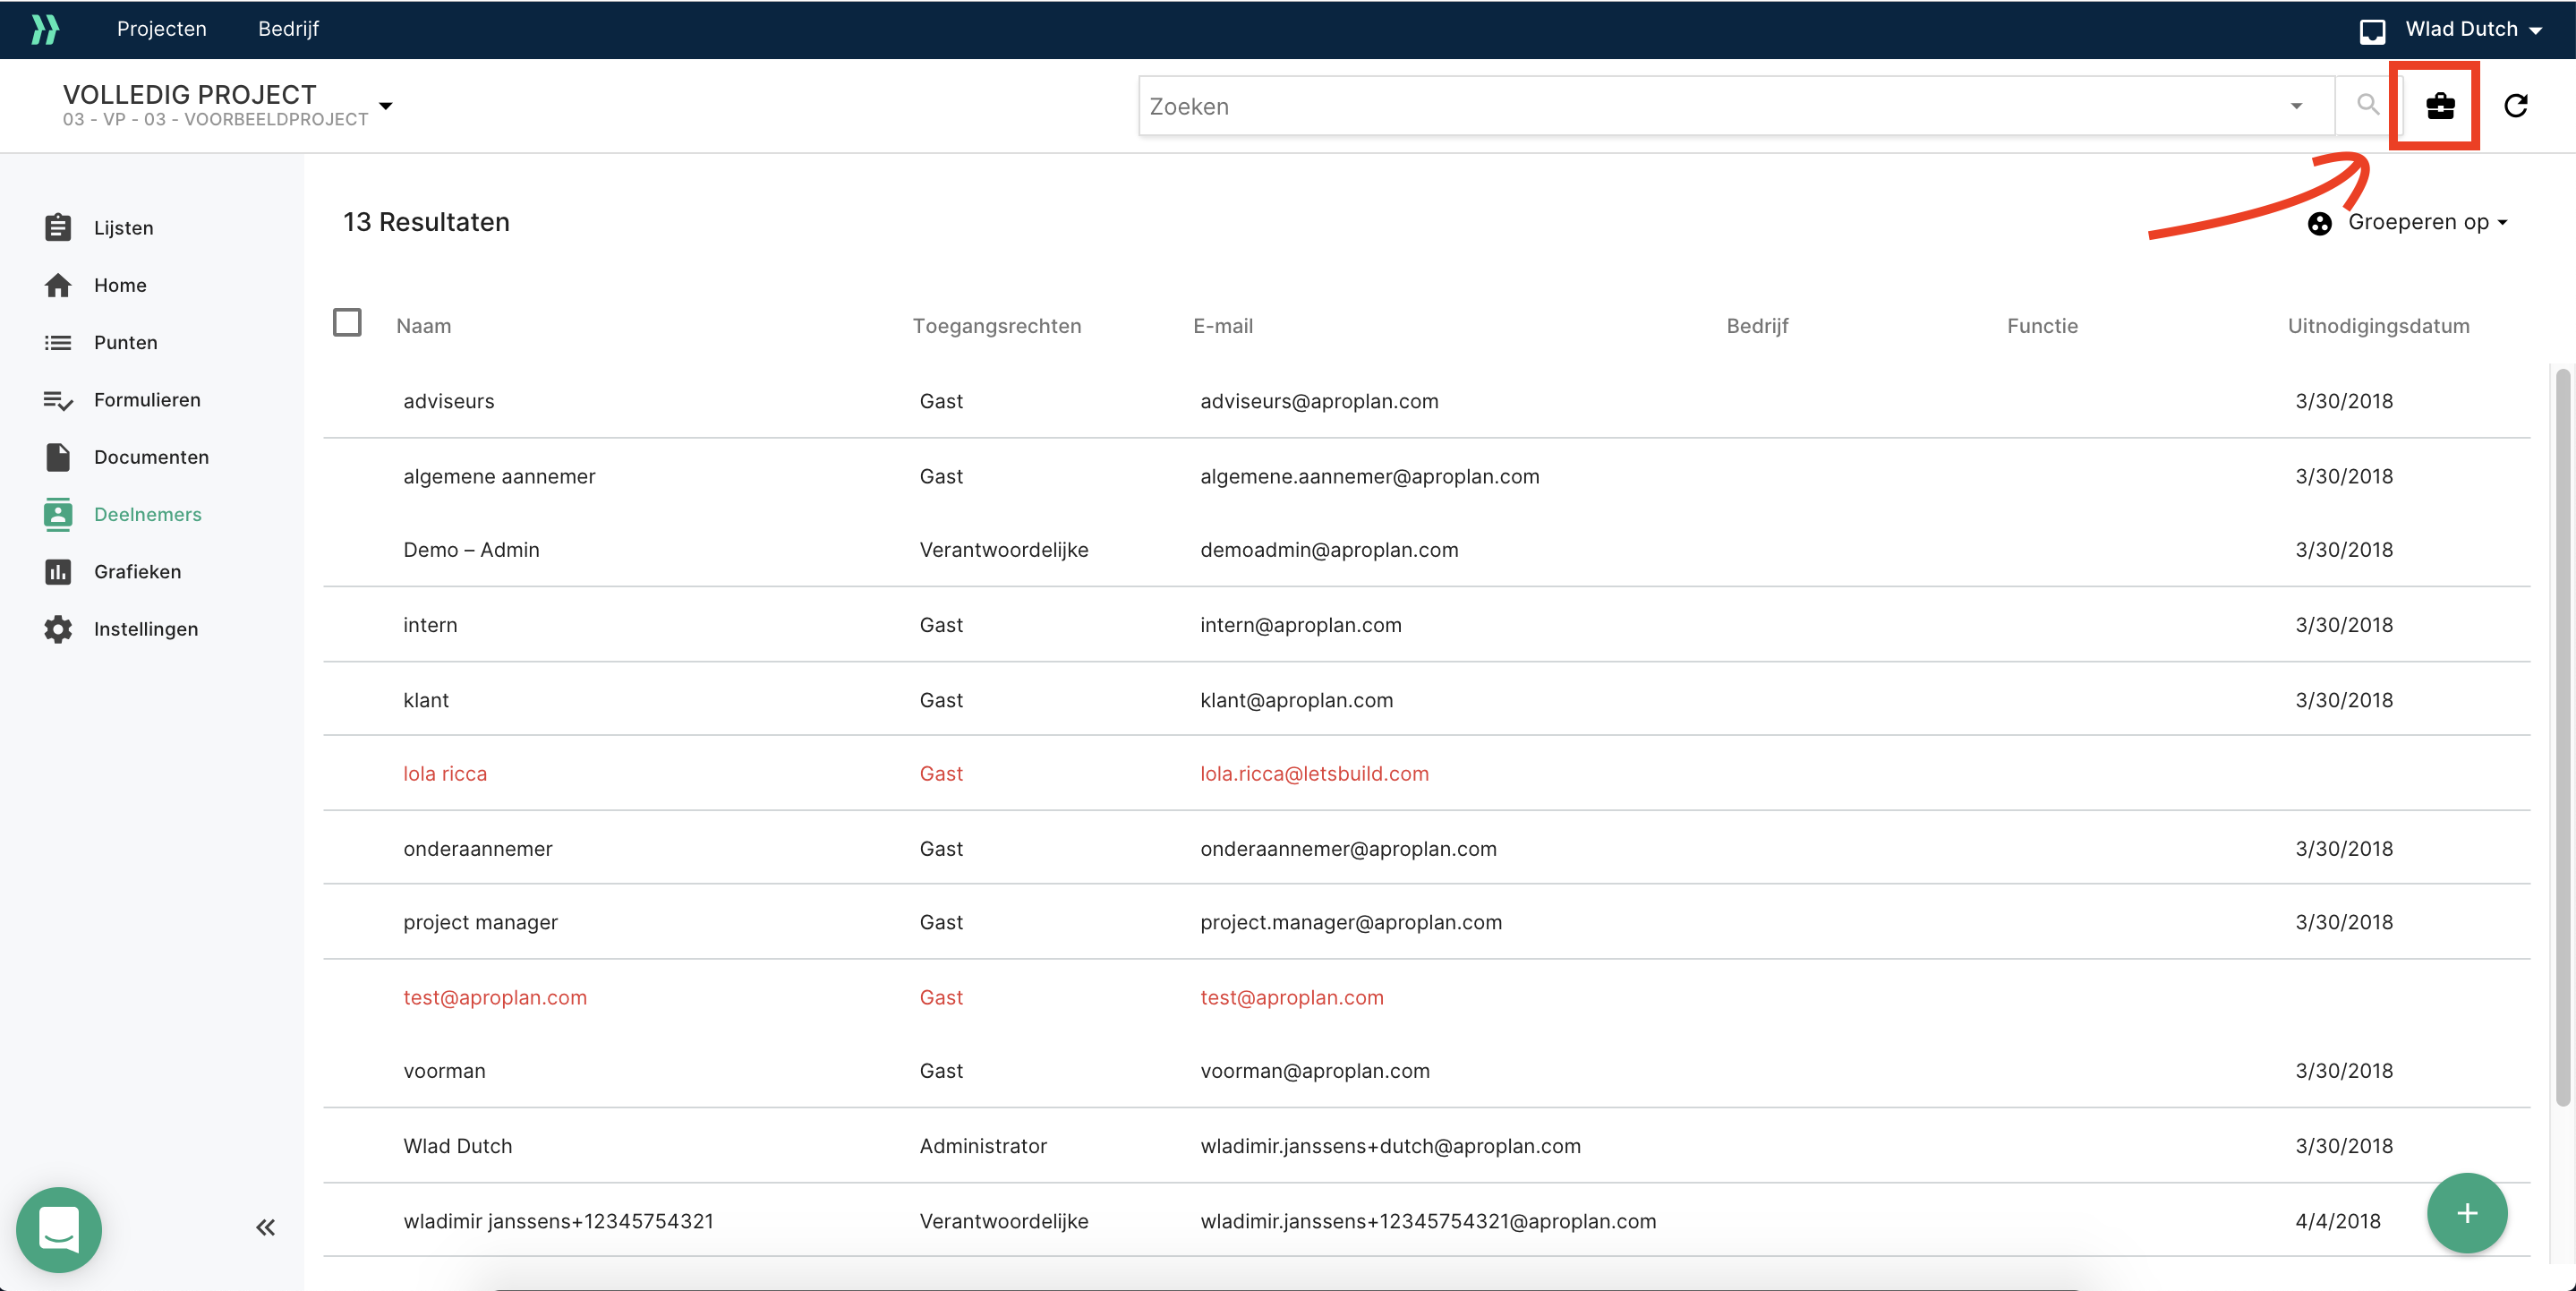Click the Punten list icon
Viewport: 2576px width, 1291px height.
[58, 343]
